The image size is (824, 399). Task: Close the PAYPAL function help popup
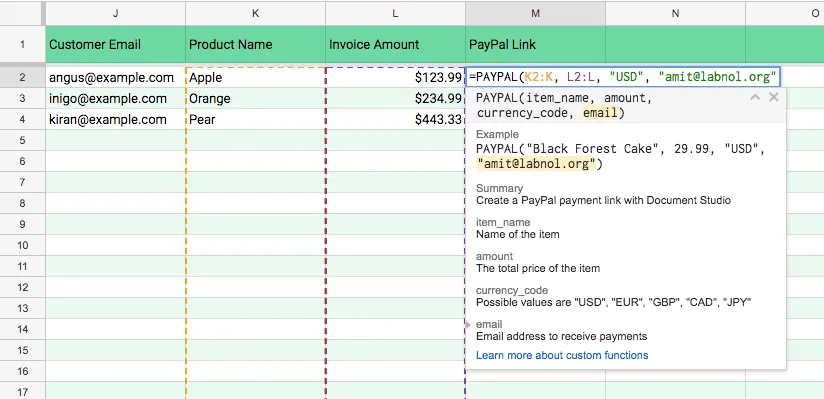pyautogui.click(x=774, y=97)
